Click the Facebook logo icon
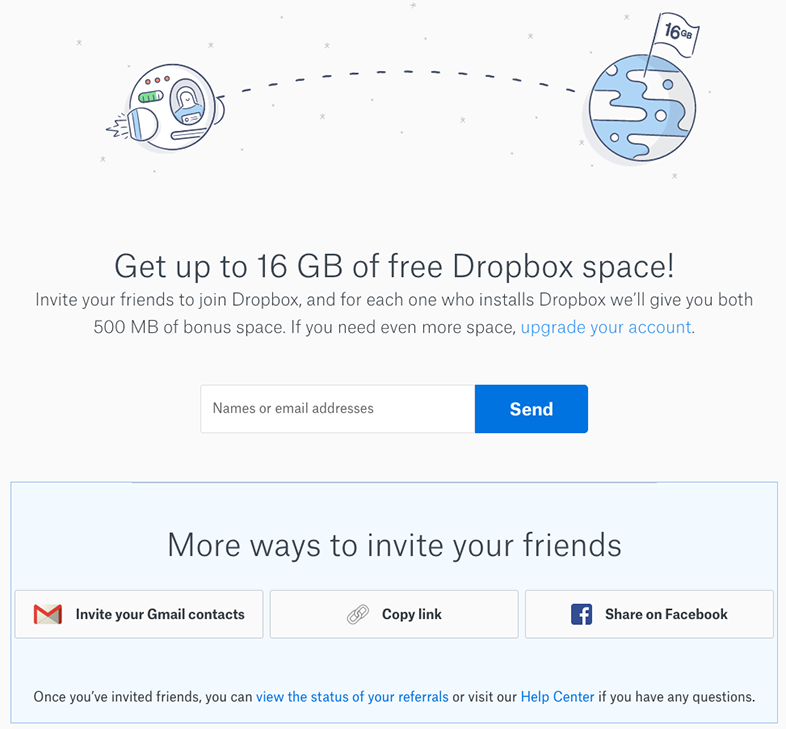 tap(581, 614)
